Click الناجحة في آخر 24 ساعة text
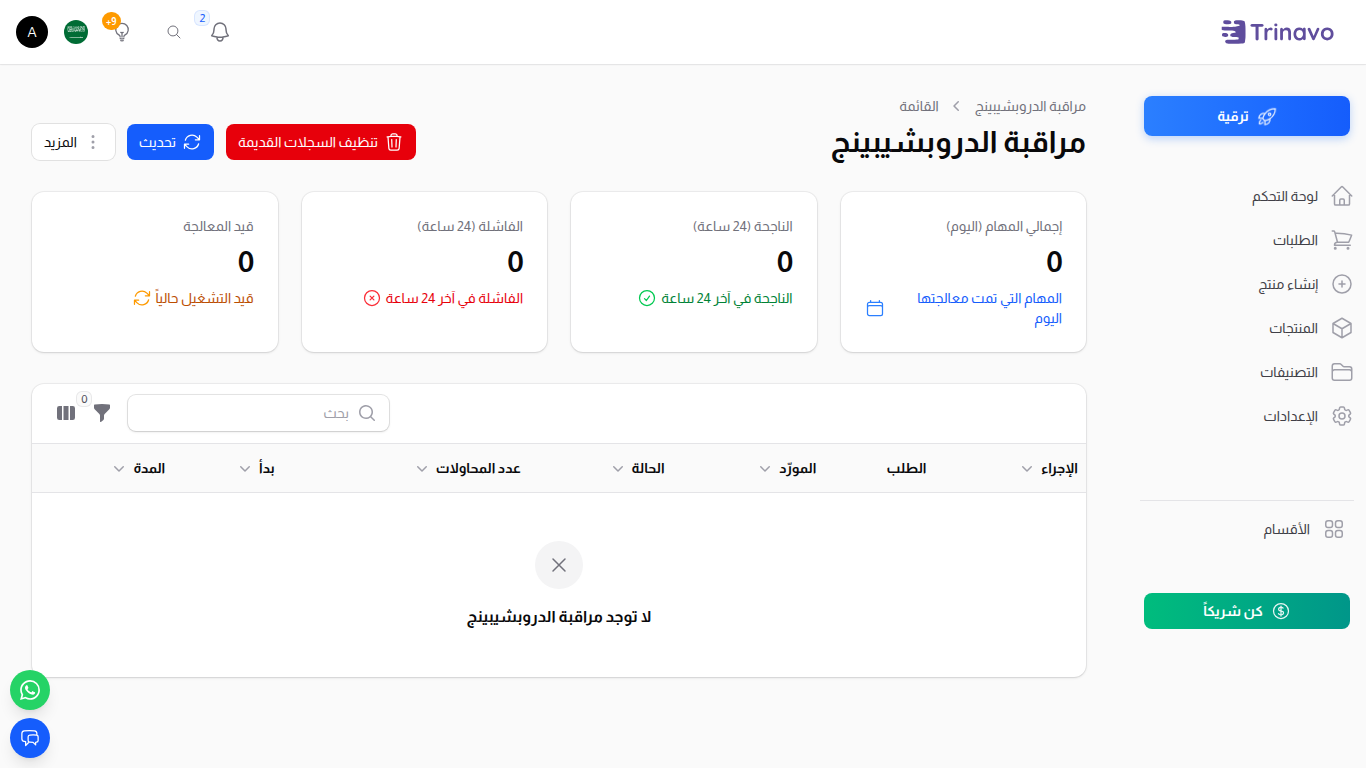This screenshot has height=768, width=1366. coord(727,298)
